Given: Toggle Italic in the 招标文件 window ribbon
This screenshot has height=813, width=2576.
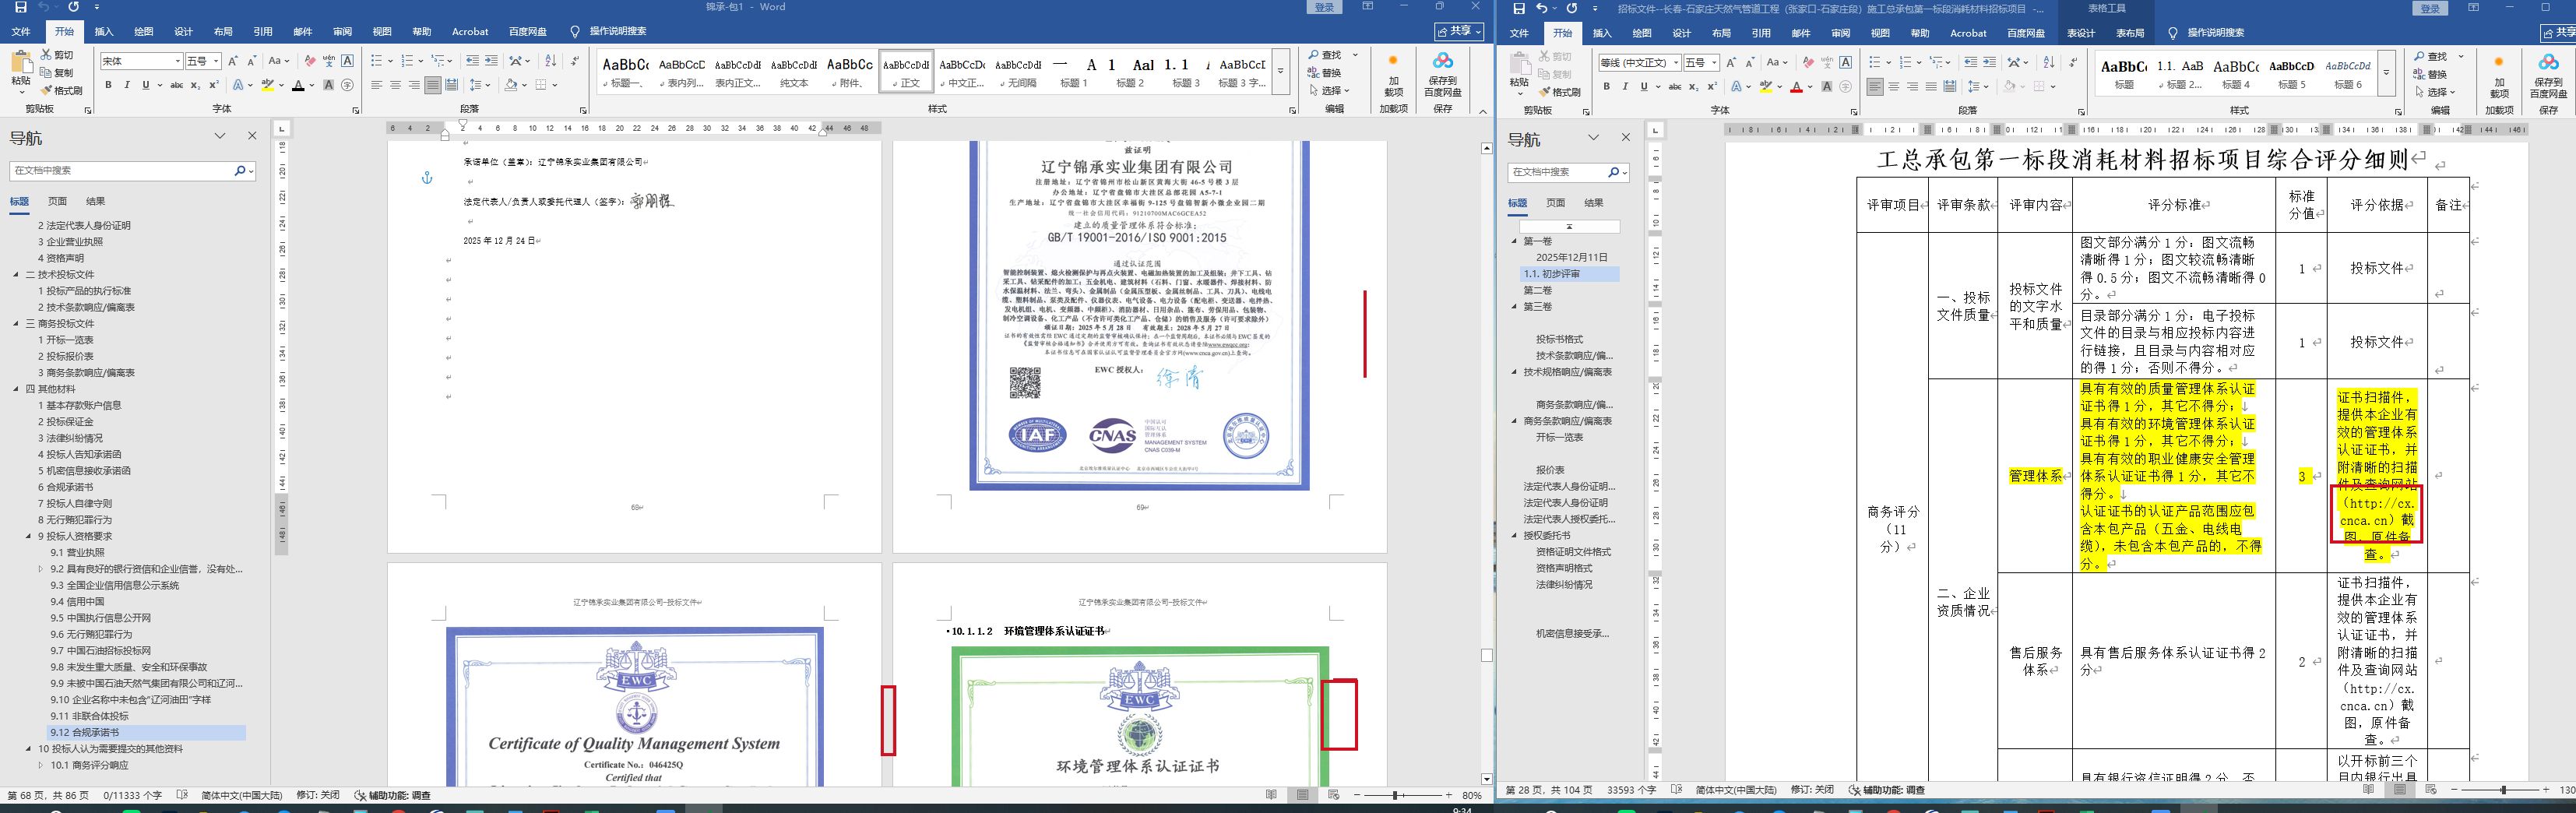Looking at the screenshot, I should pyautogui.click(x=1625, y=87).
